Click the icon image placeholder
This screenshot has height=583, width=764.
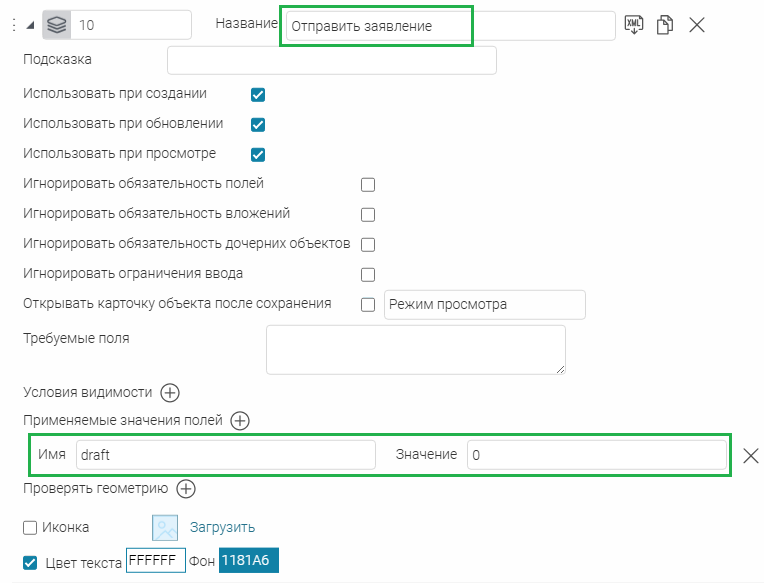(165, 528)
